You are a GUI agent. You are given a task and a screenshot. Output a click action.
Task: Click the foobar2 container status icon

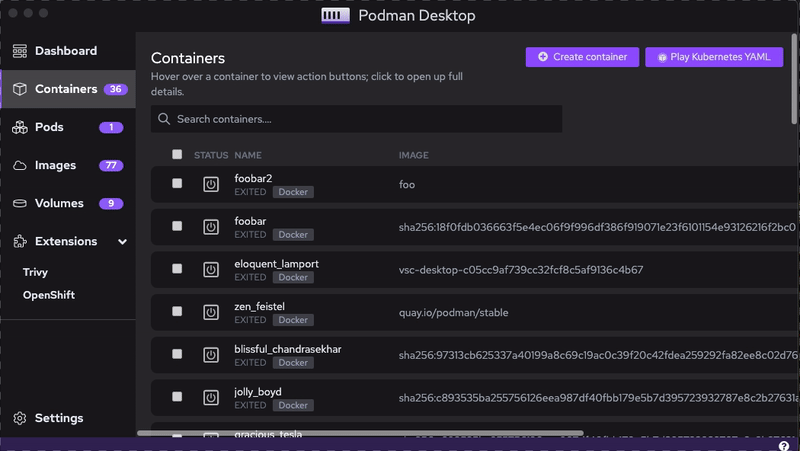pos(210,184)
